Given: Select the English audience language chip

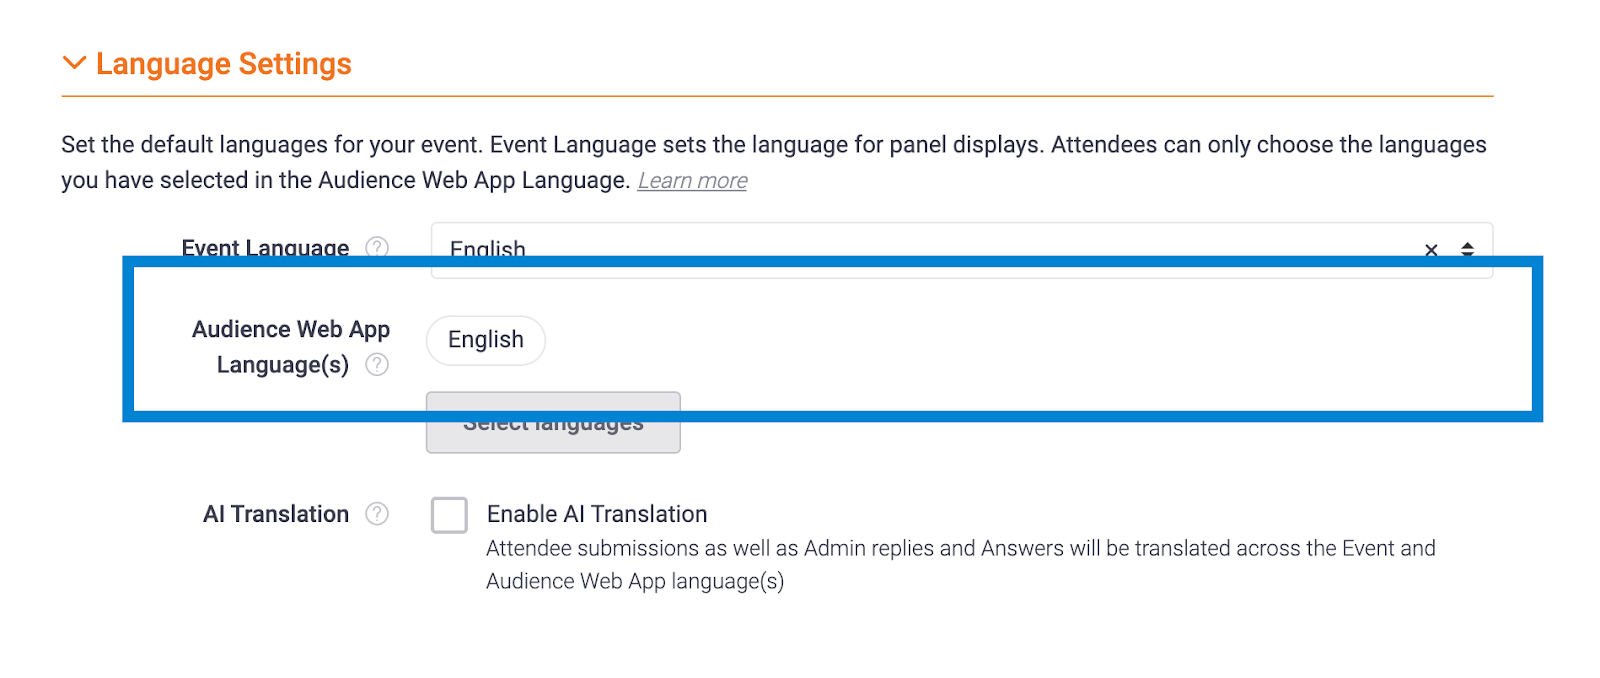Looking at the screenshot, I should click(x=486, y=340).
